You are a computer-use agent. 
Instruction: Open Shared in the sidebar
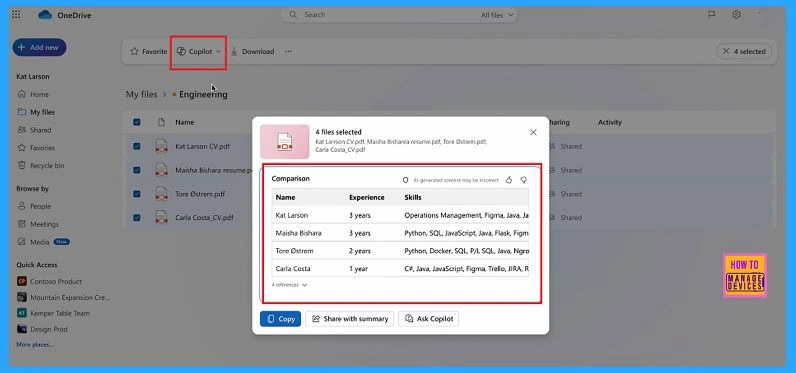click(35, 130)
